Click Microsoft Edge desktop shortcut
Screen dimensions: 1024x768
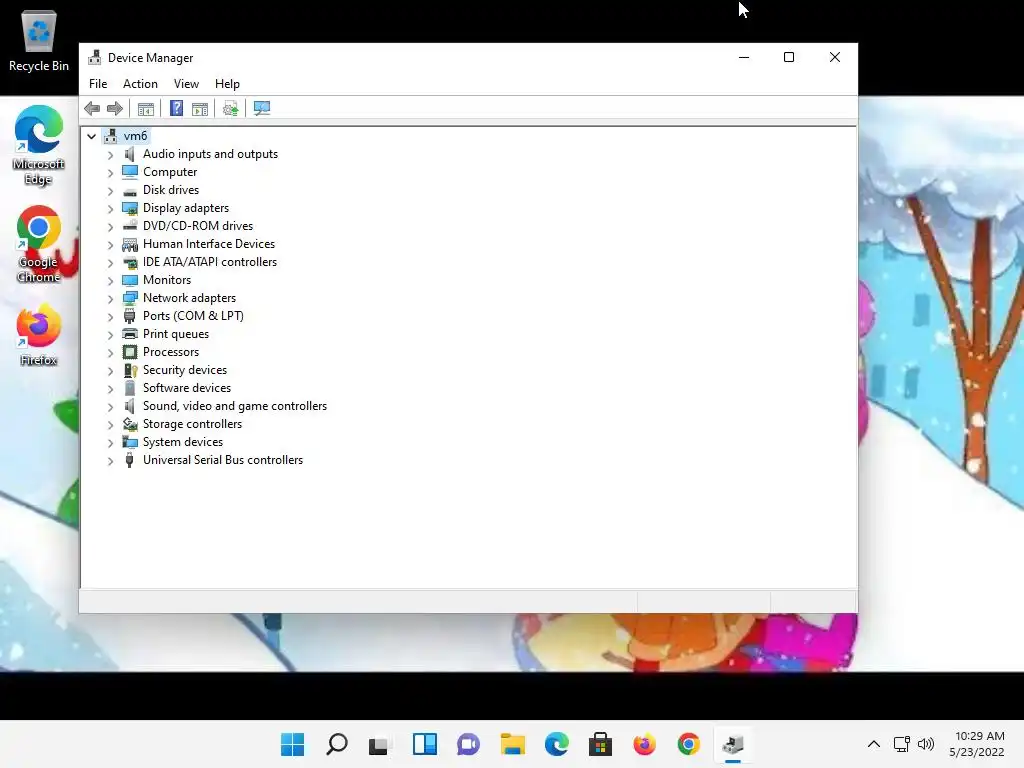click(x=39, y=145)
